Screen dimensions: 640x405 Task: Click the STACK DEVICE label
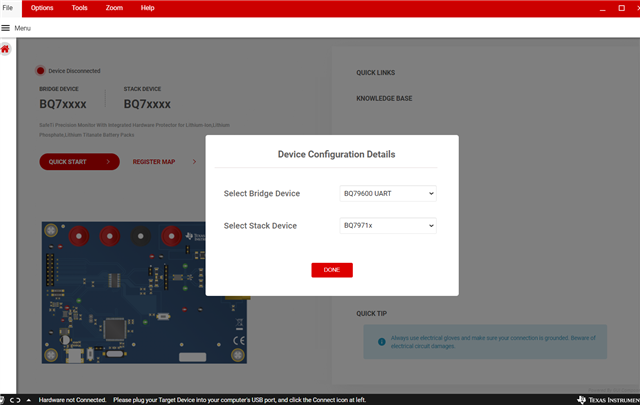[x=142, y=89]
